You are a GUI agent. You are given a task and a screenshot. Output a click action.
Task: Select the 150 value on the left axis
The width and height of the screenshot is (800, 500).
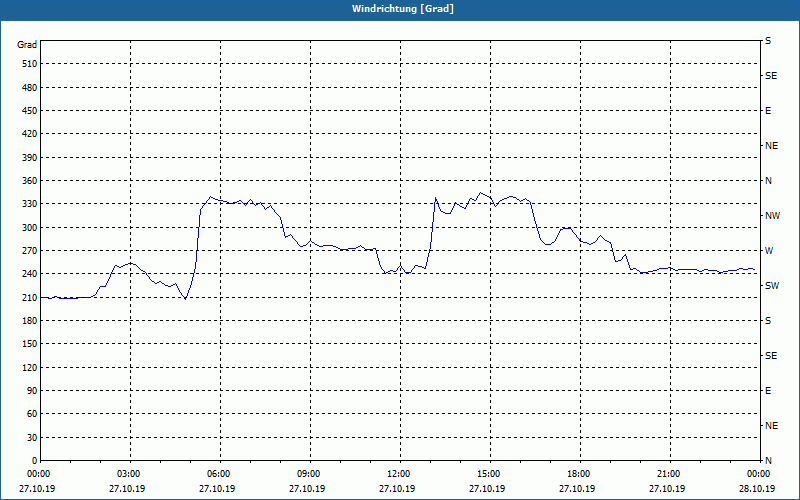(x=29, y=344)
